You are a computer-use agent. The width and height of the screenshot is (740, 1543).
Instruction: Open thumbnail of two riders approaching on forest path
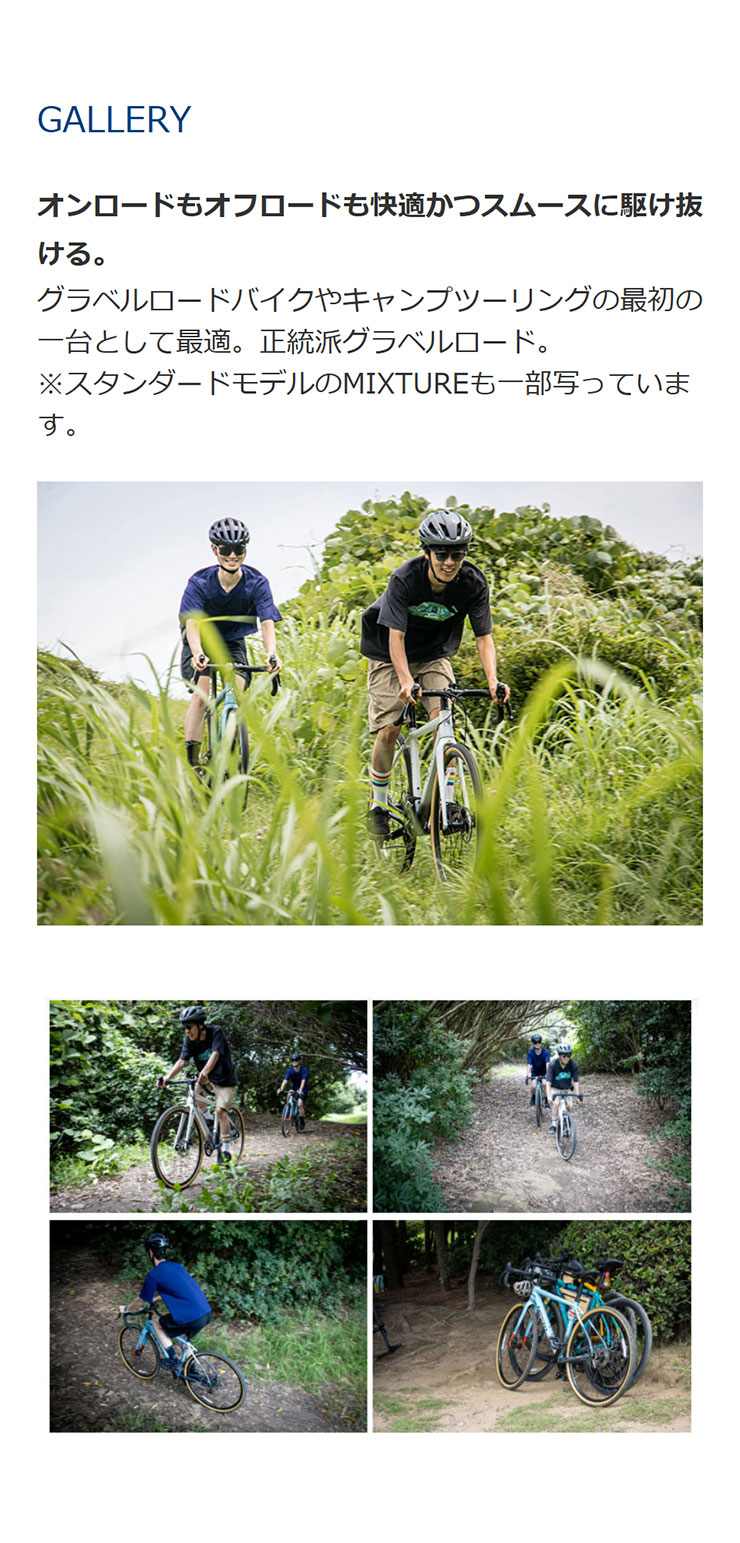pyautogui.click(x=532, y=1106)
